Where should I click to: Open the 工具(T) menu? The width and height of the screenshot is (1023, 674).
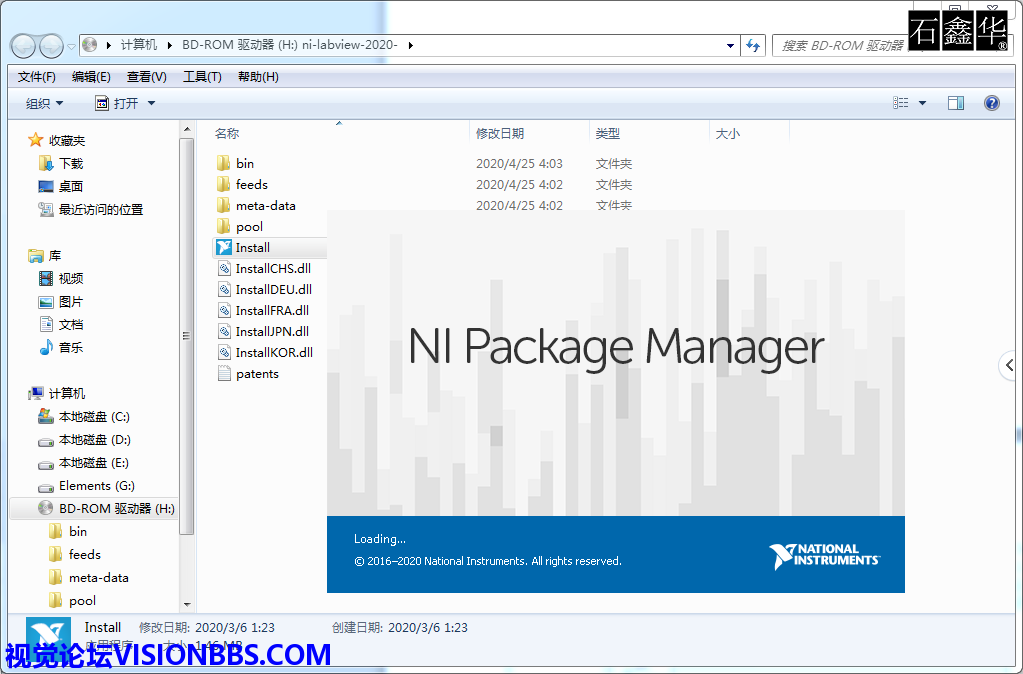click(202, 77)
